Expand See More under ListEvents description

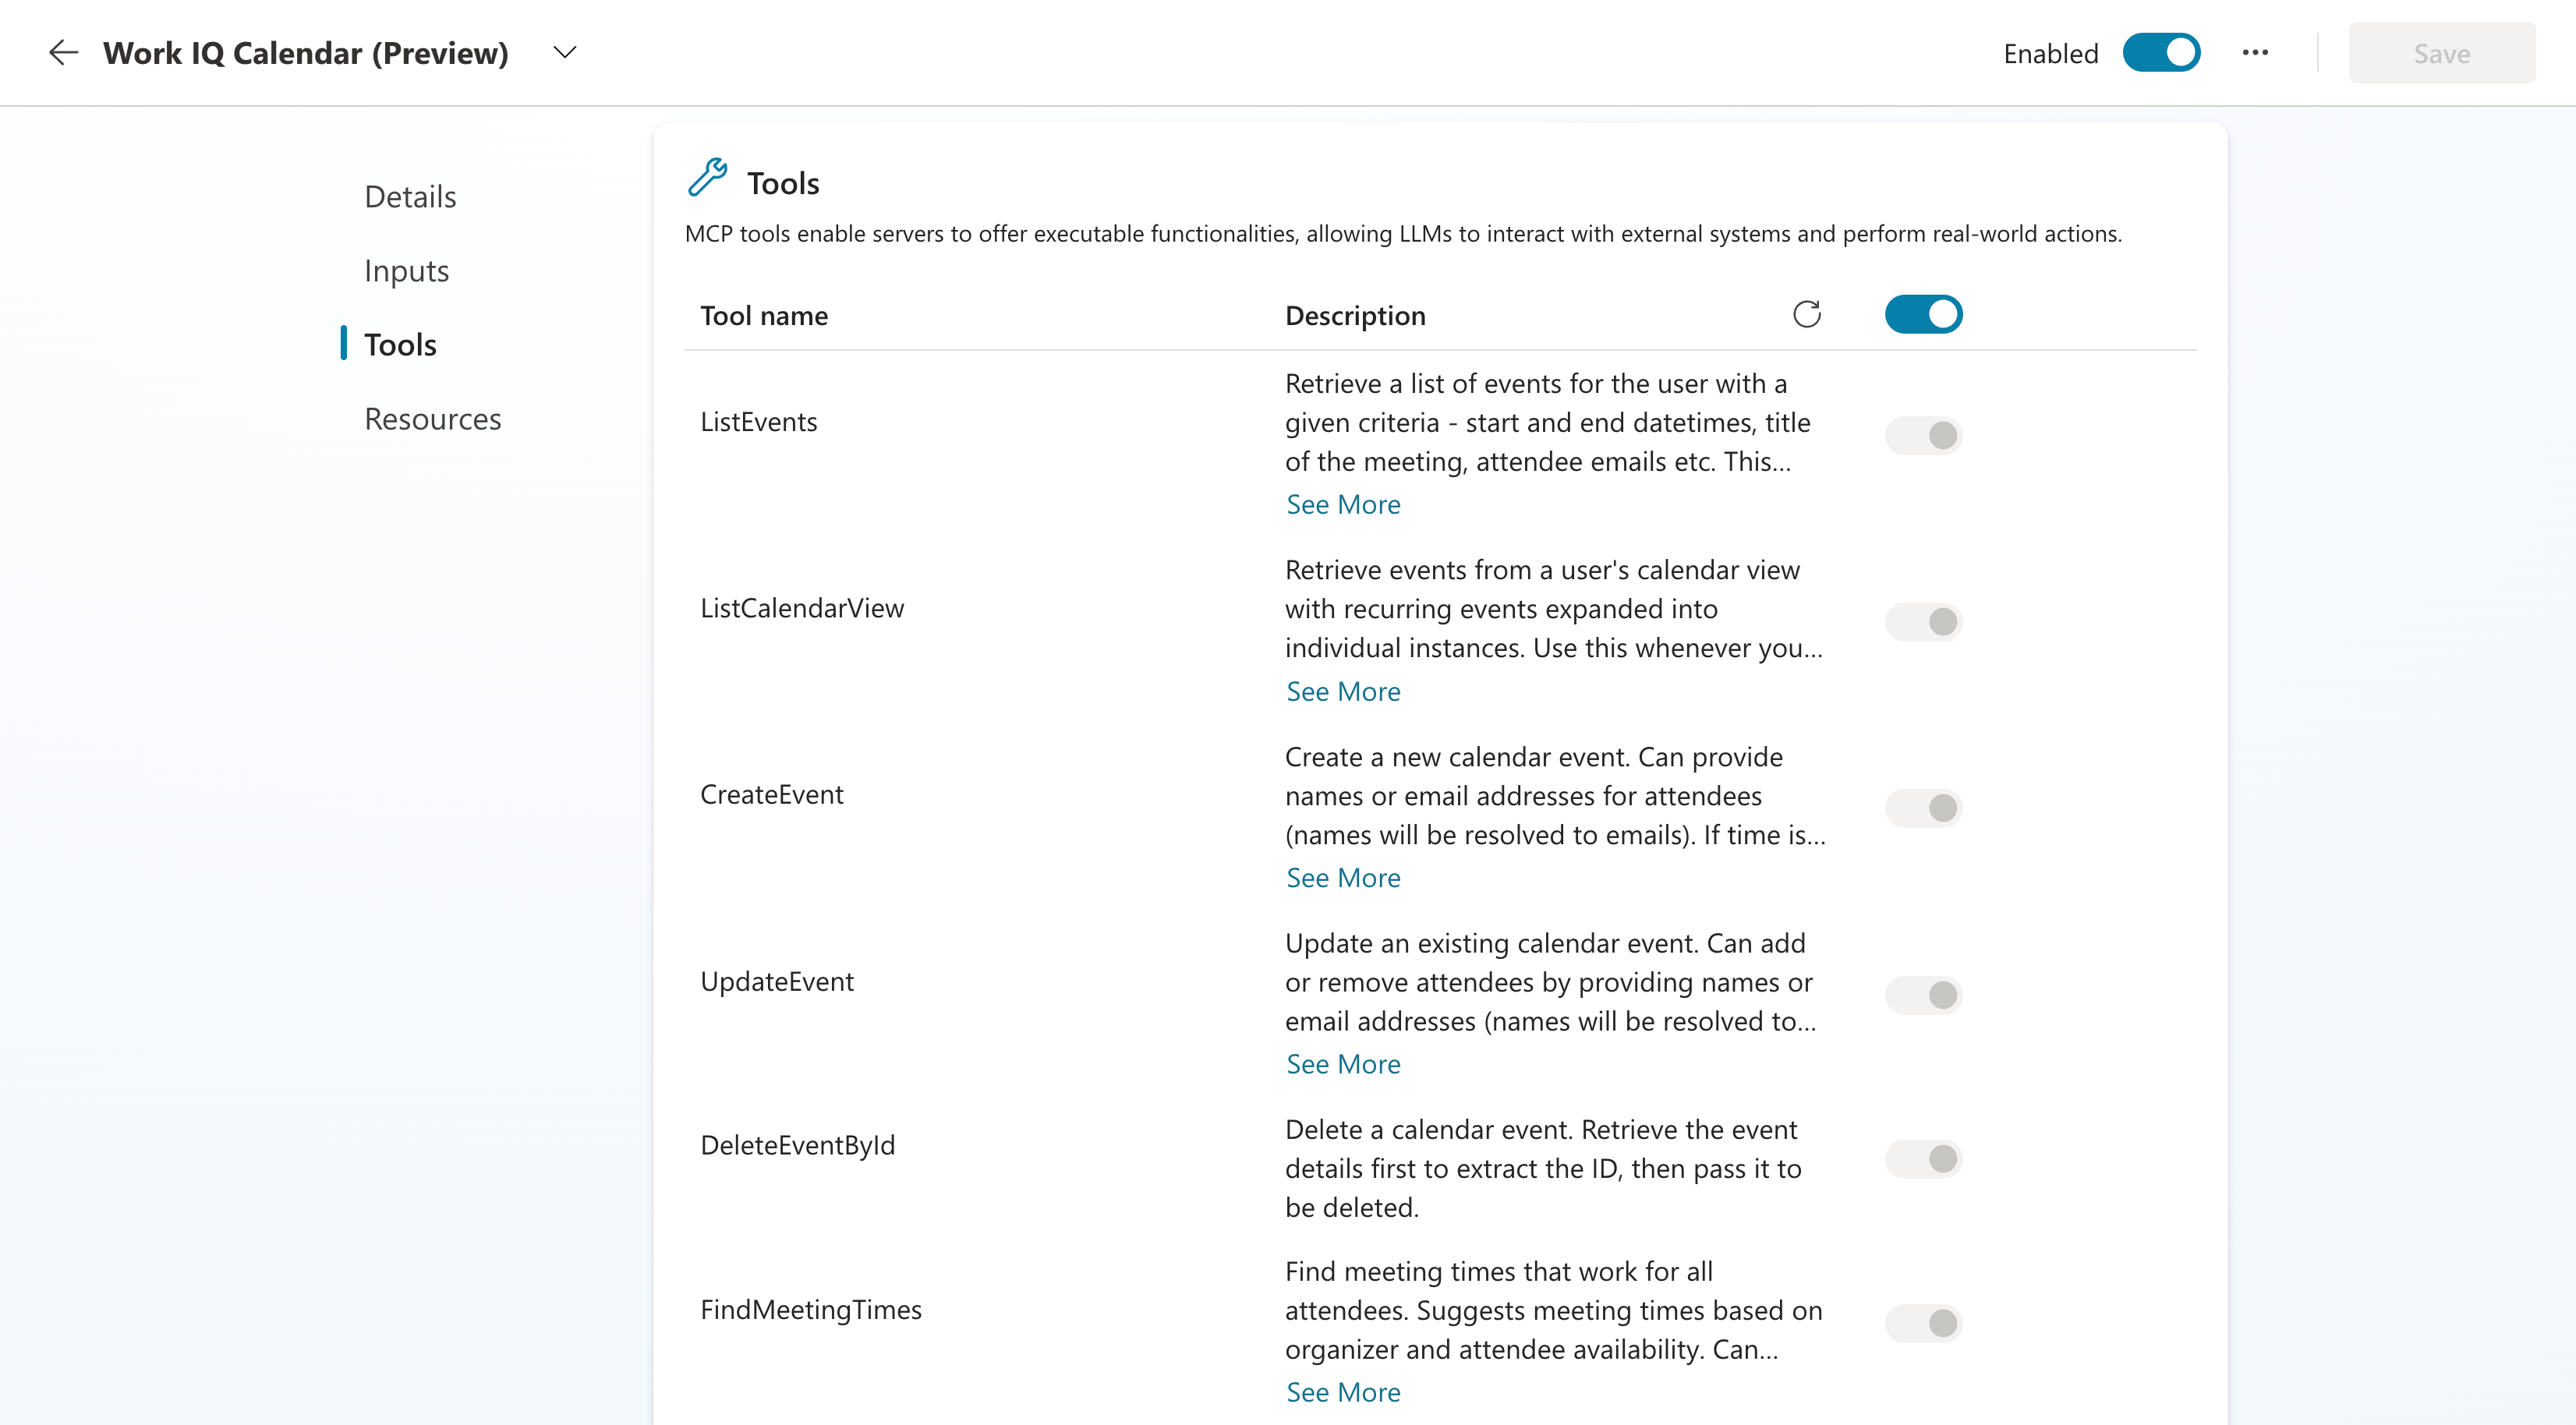(1343, 504)
